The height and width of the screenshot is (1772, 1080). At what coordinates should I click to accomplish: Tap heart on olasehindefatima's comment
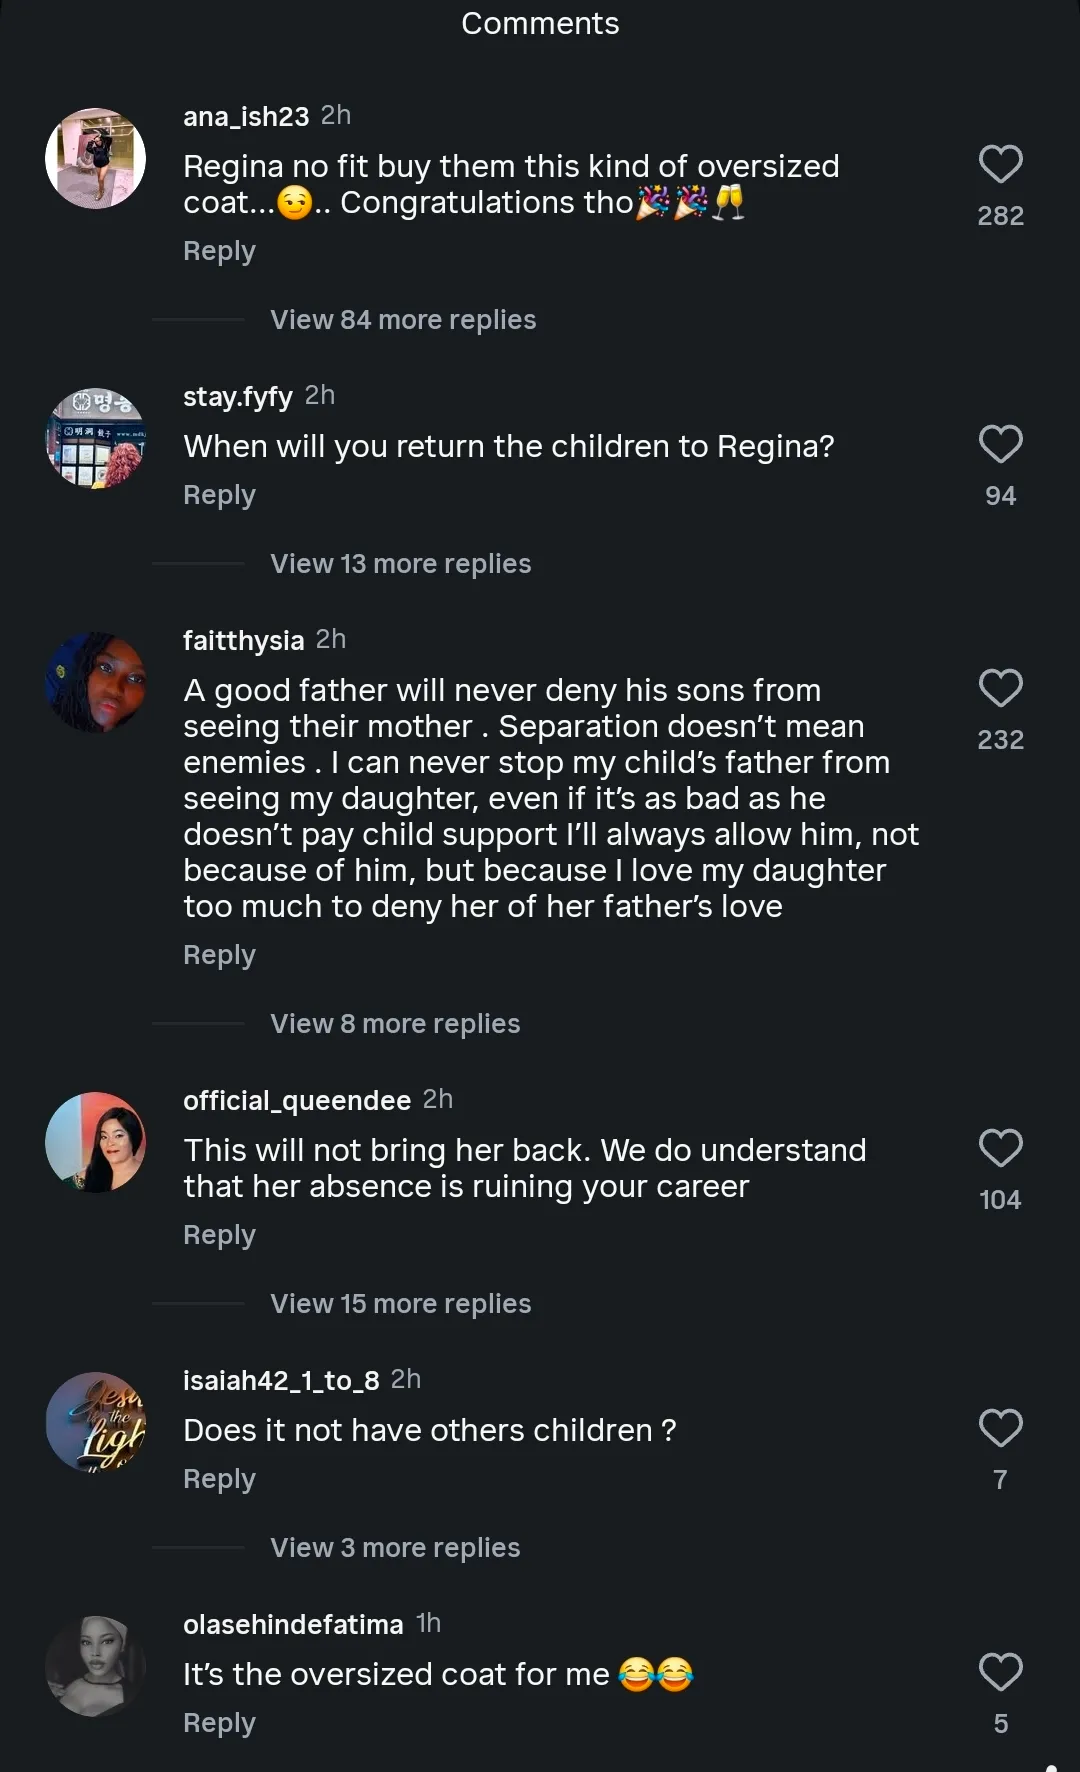(x=1000, y=1673)
